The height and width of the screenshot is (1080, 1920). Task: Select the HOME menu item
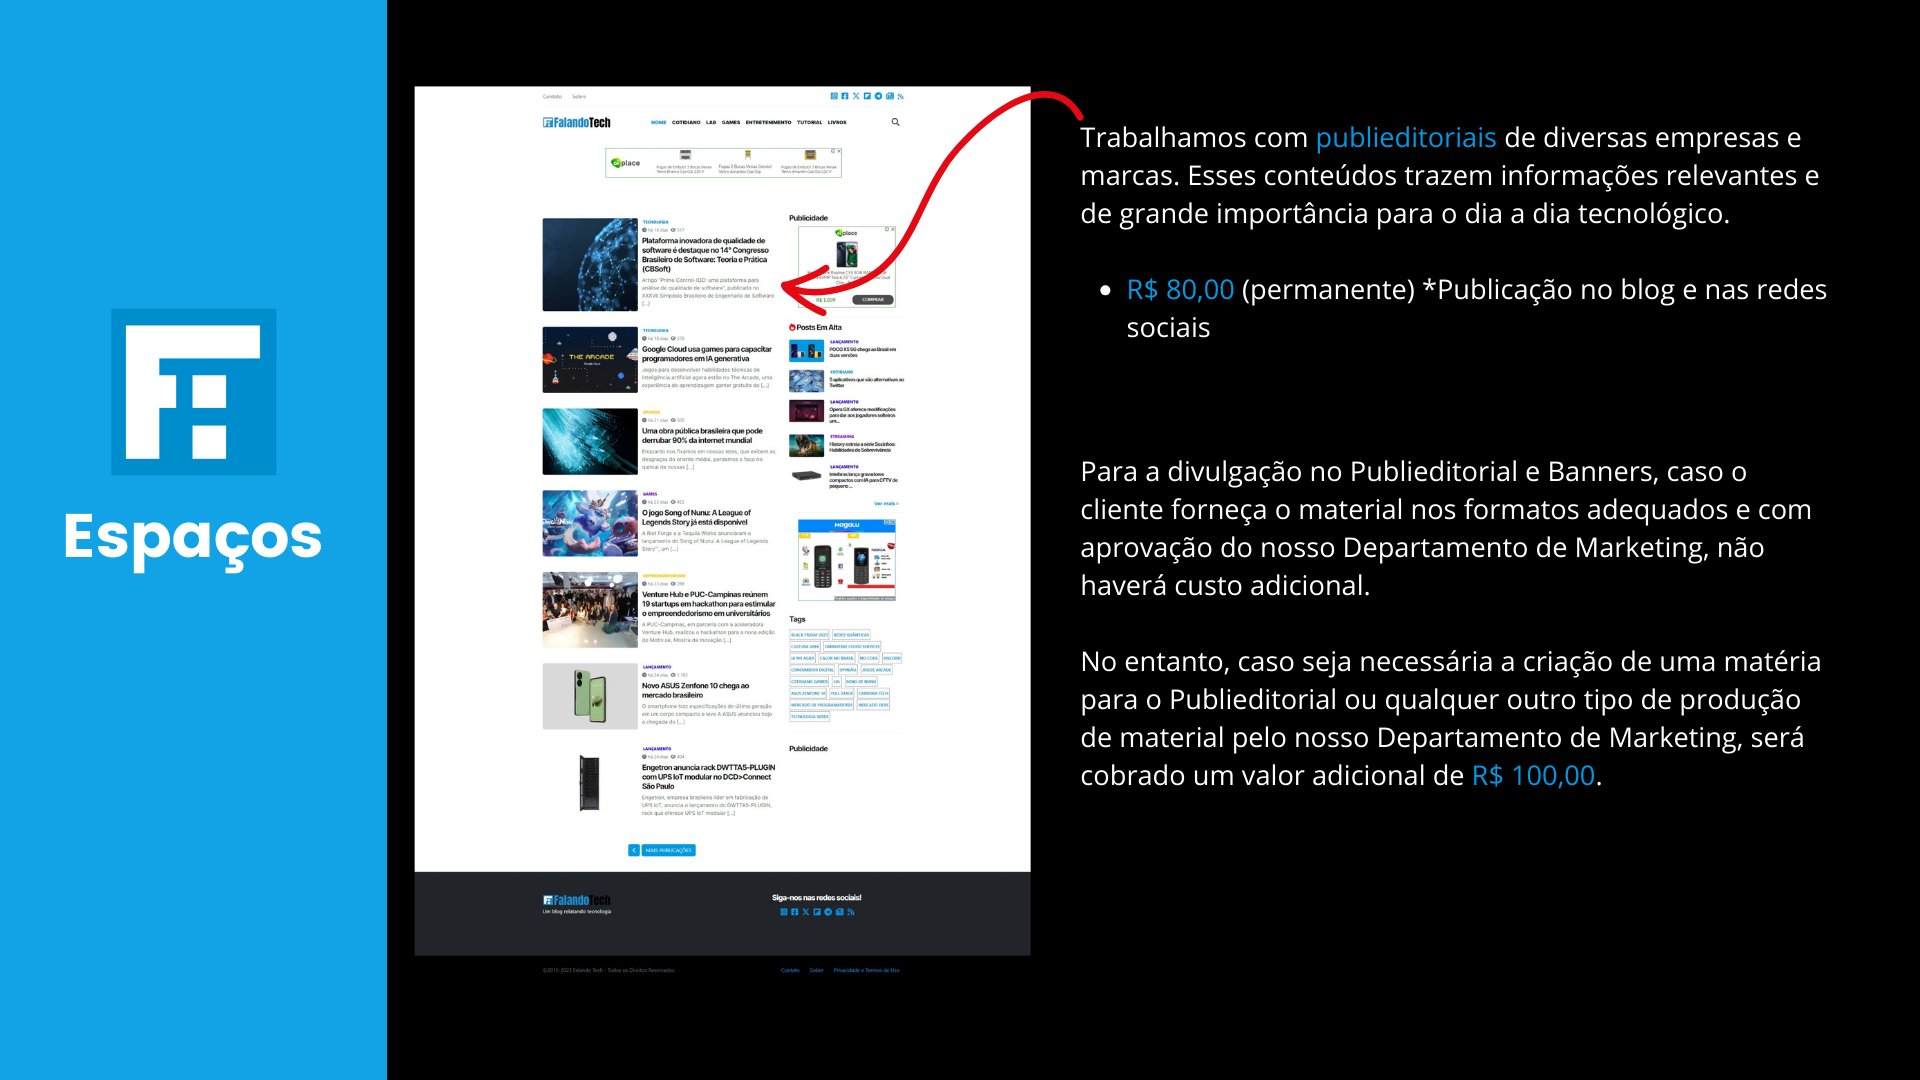(658, 122)
